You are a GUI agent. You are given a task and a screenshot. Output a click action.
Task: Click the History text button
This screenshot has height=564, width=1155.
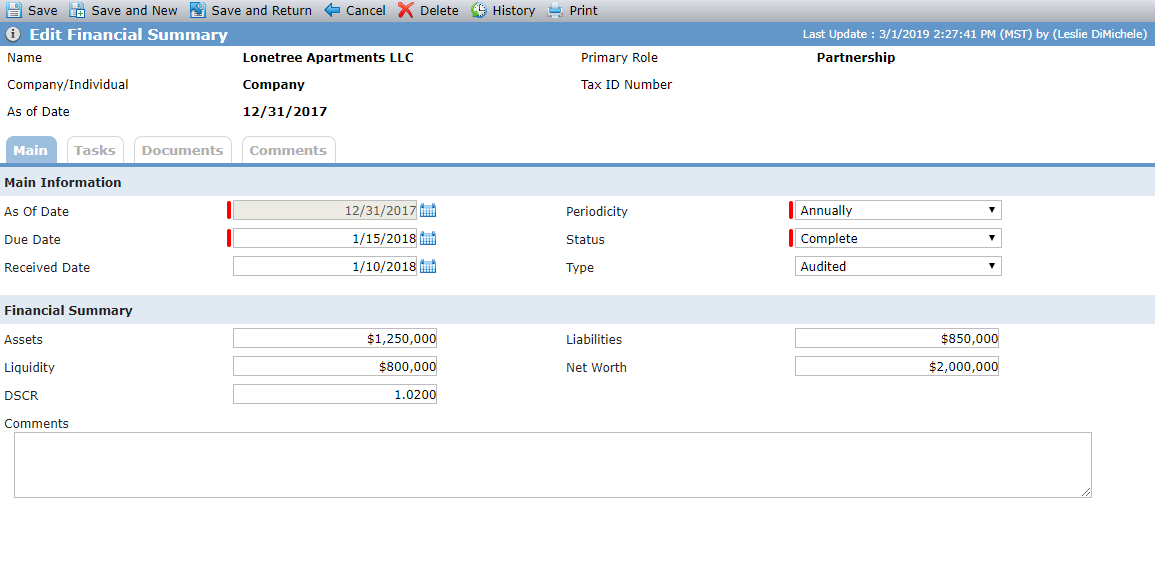(x=513, y=10)
